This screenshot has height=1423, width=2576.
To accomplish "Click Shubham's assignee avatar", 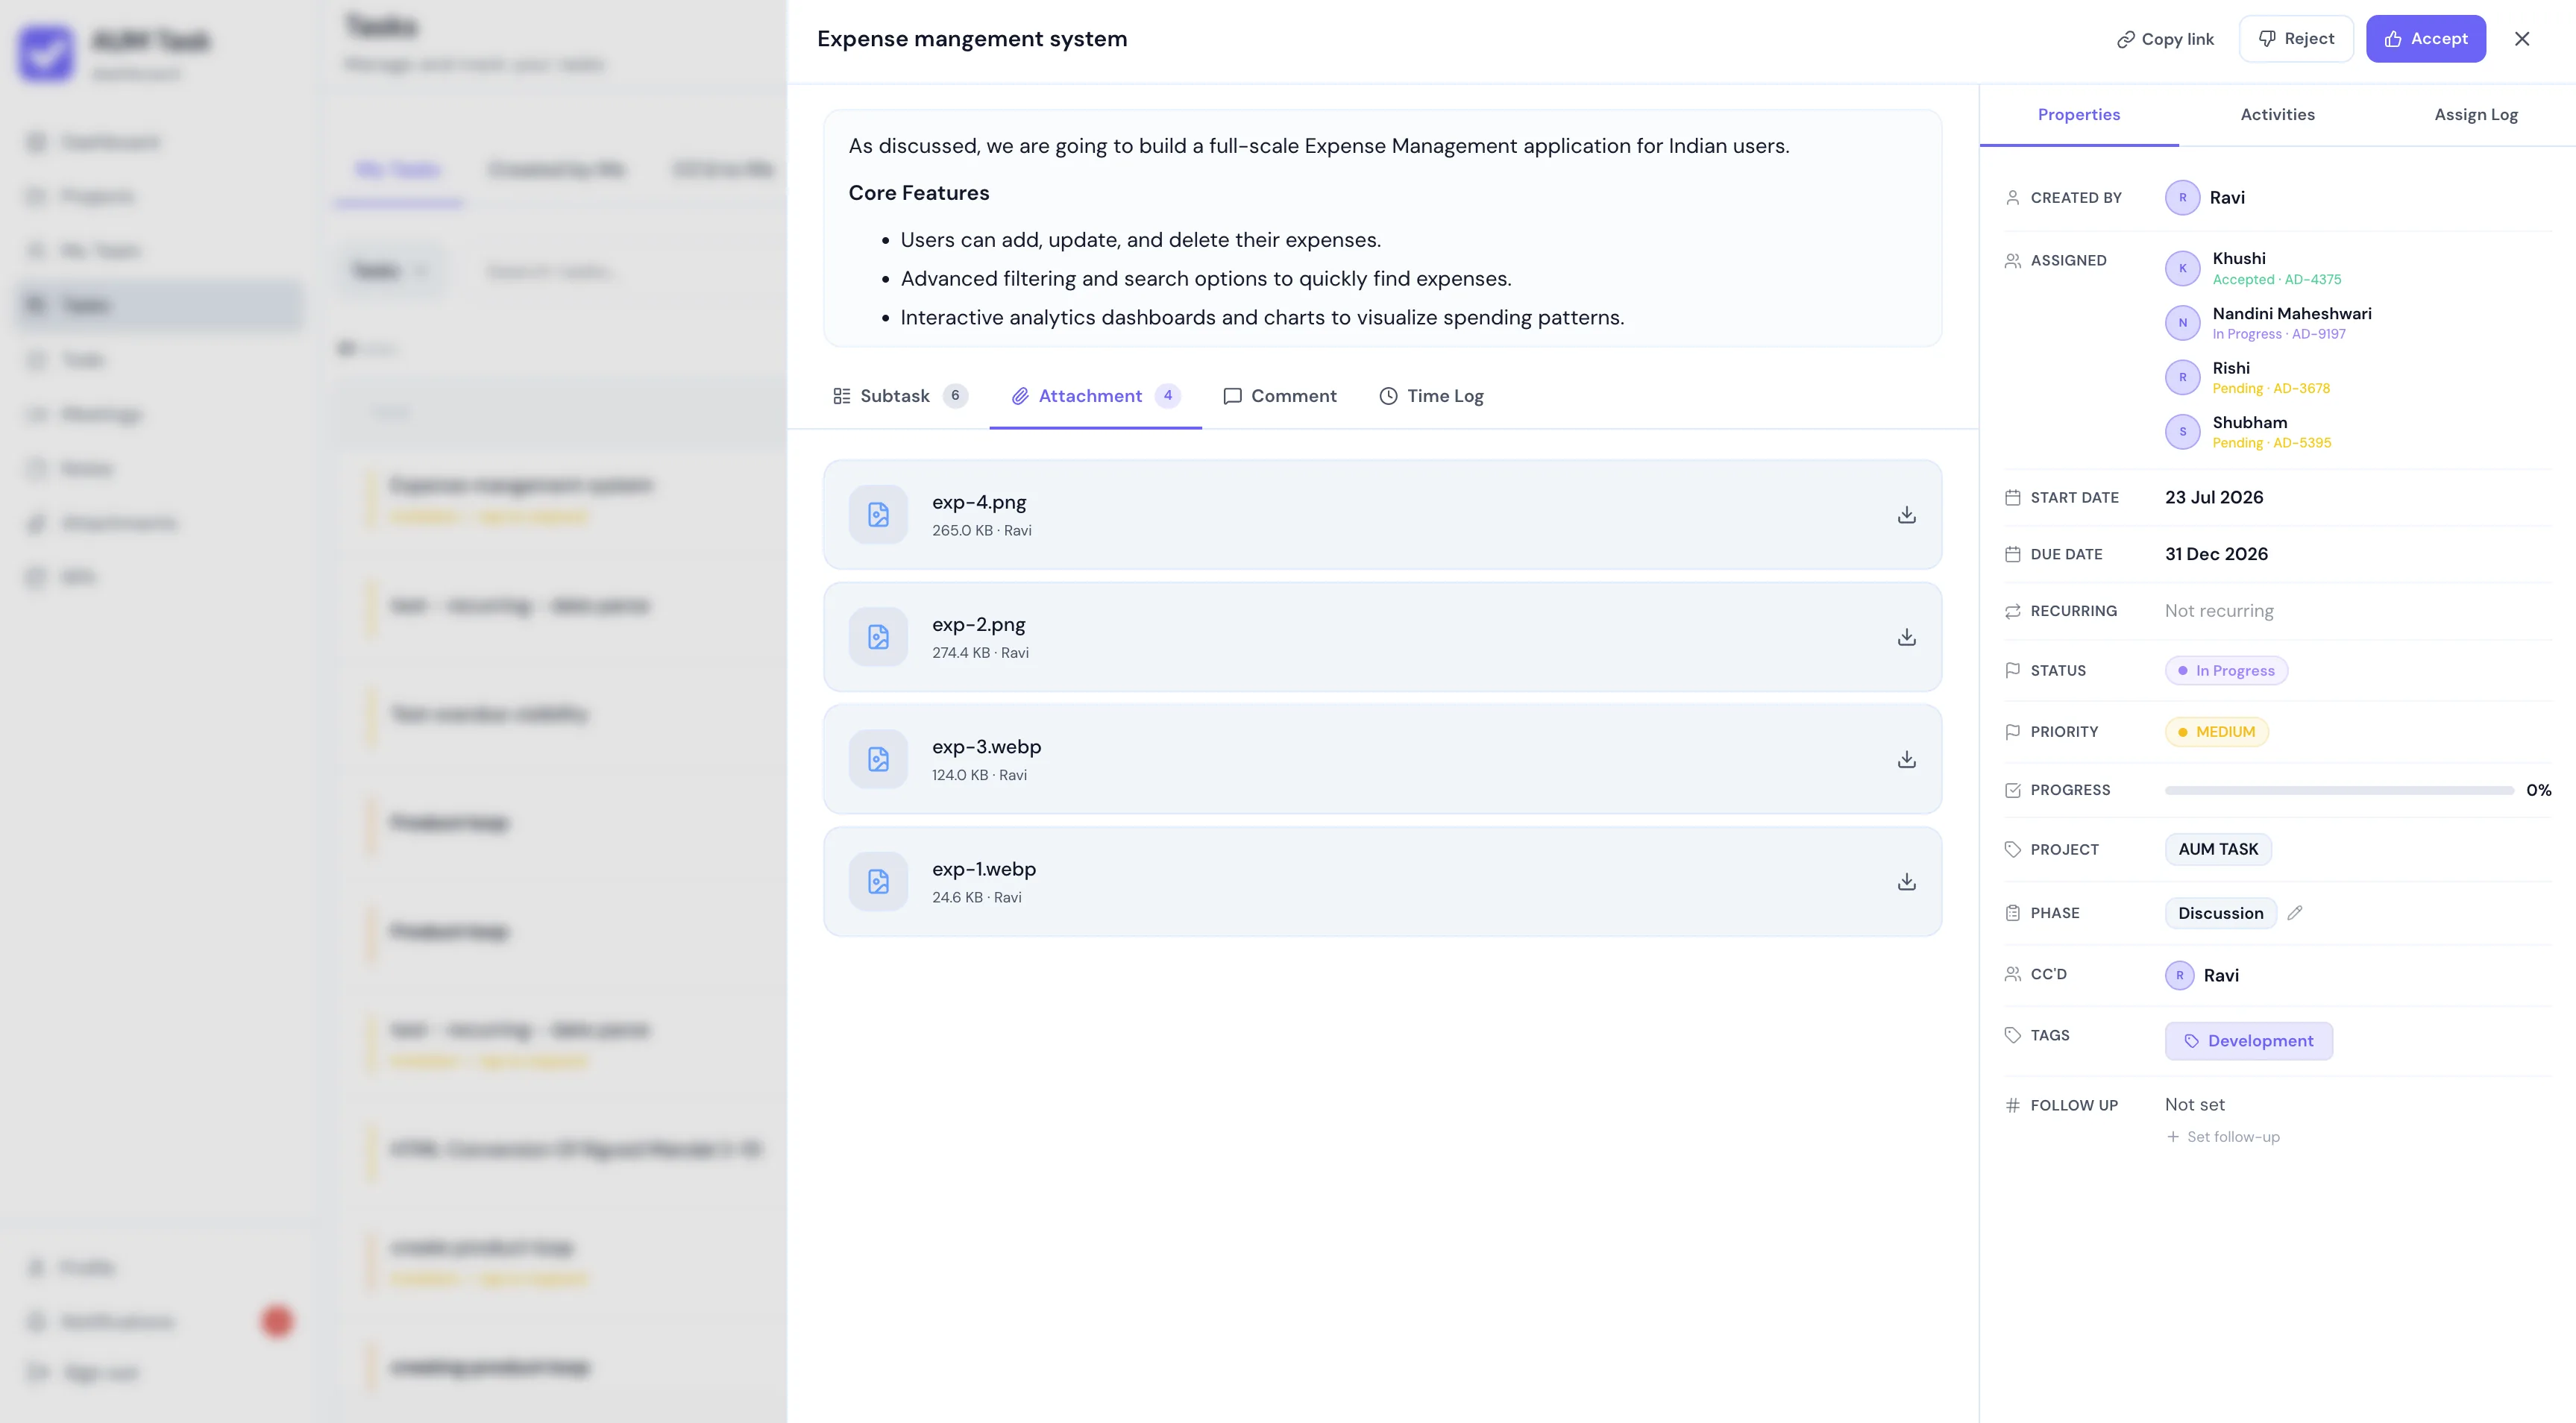I will pos(2182,432).
